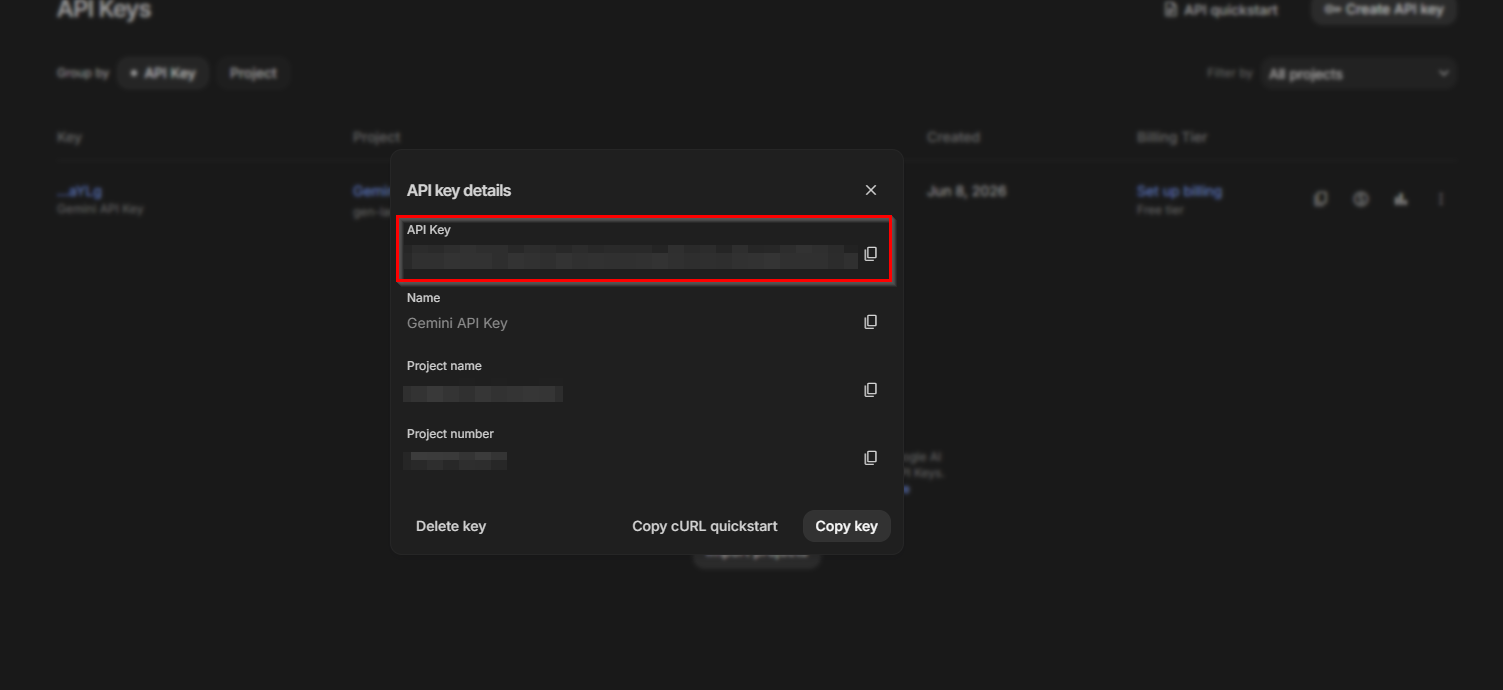Click the bar chart usage icon in key row

1401,199
